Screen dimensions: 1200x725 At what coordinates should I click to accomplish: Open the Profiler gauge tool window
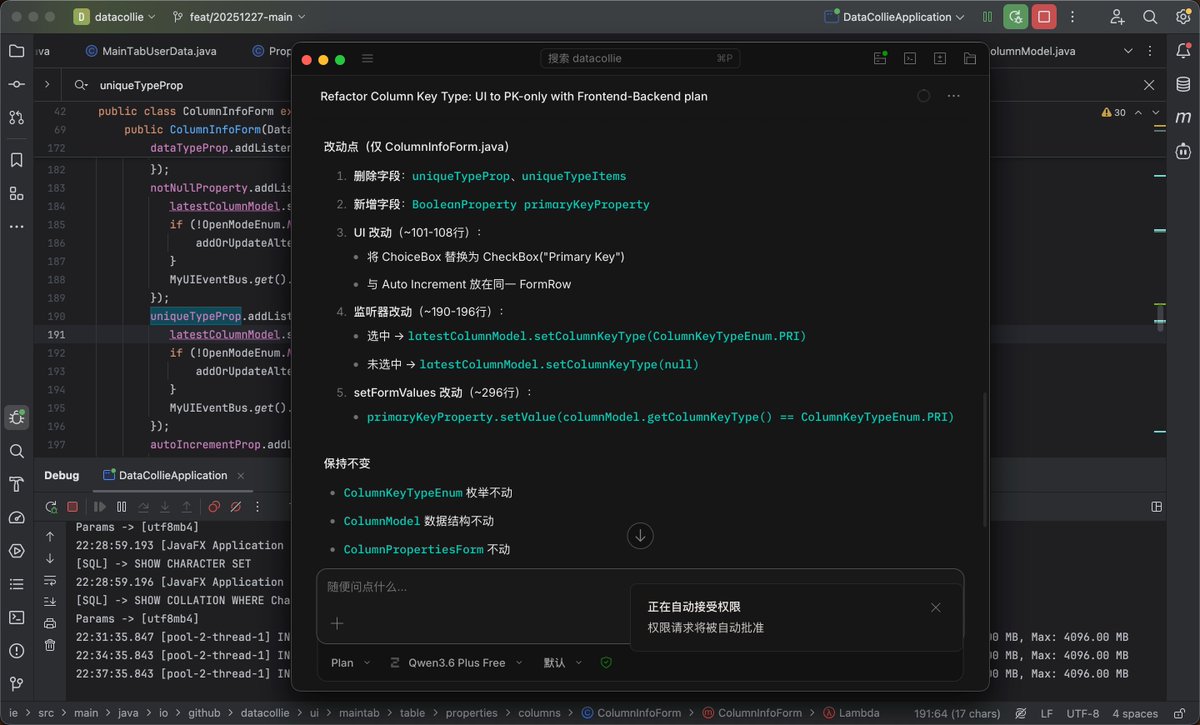tap(16, 517)
